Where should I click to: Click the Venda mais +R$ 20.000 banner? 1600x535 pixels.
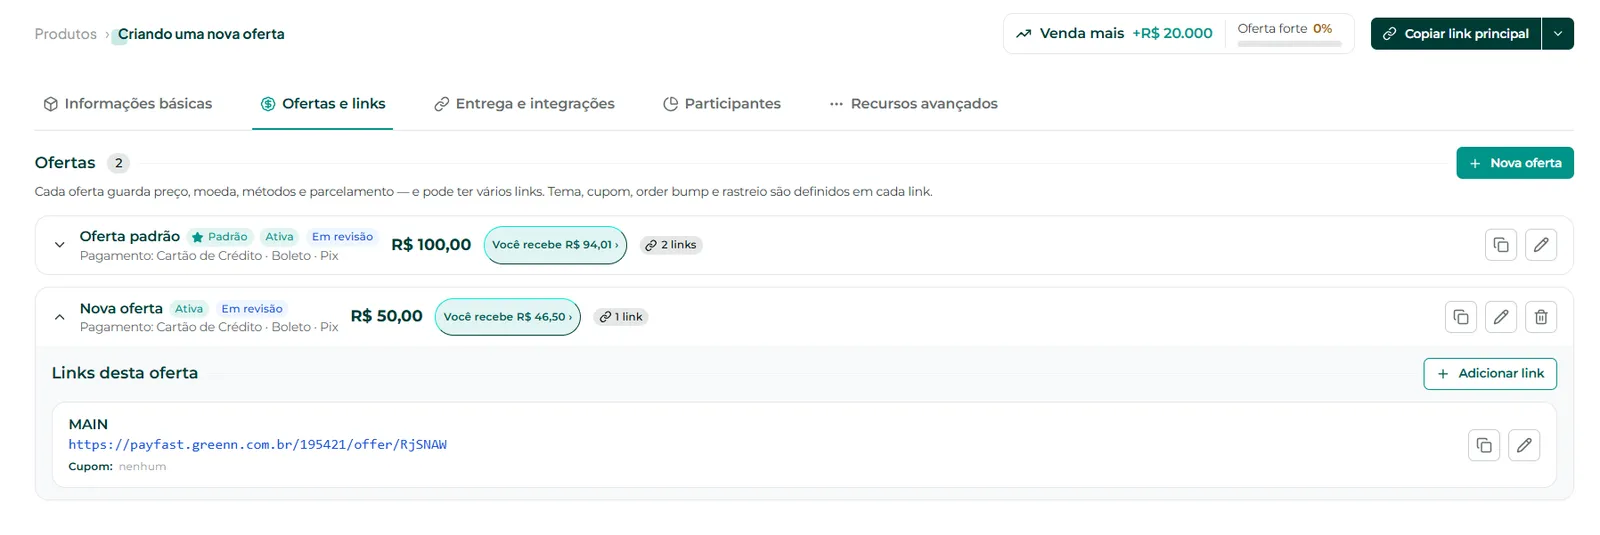click(1114, 34)
